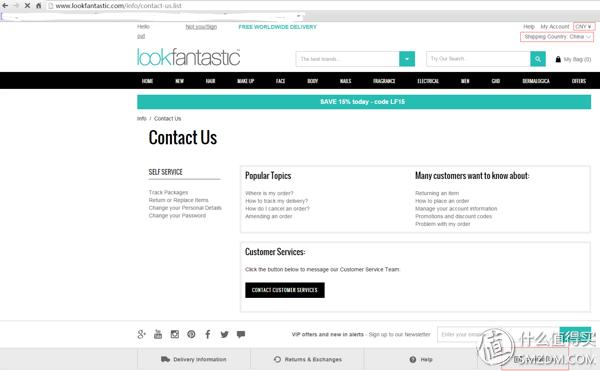Open the DERMALOGICA menu item
Screen dimensions: 600x371
(x=536, y=81)
